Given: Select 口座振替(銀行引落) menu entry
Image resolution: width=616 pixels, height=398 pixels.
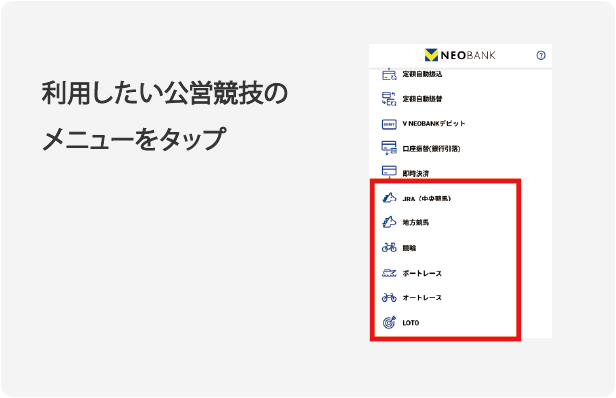Looking at the screenshot, I should [x=431, y=149].
